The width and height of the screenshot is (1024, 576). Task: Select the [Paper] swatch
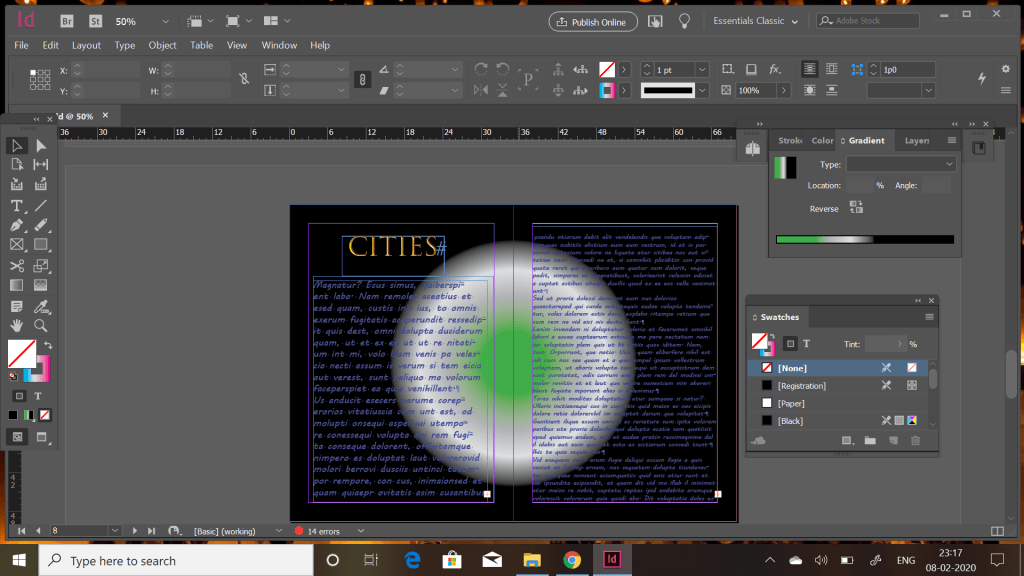tap(791, 403)
